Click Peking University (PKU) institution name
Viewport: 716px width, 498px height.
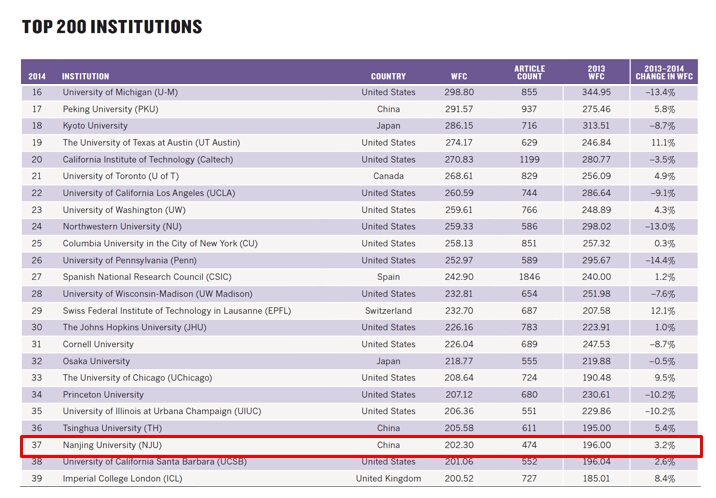(111, 109)
